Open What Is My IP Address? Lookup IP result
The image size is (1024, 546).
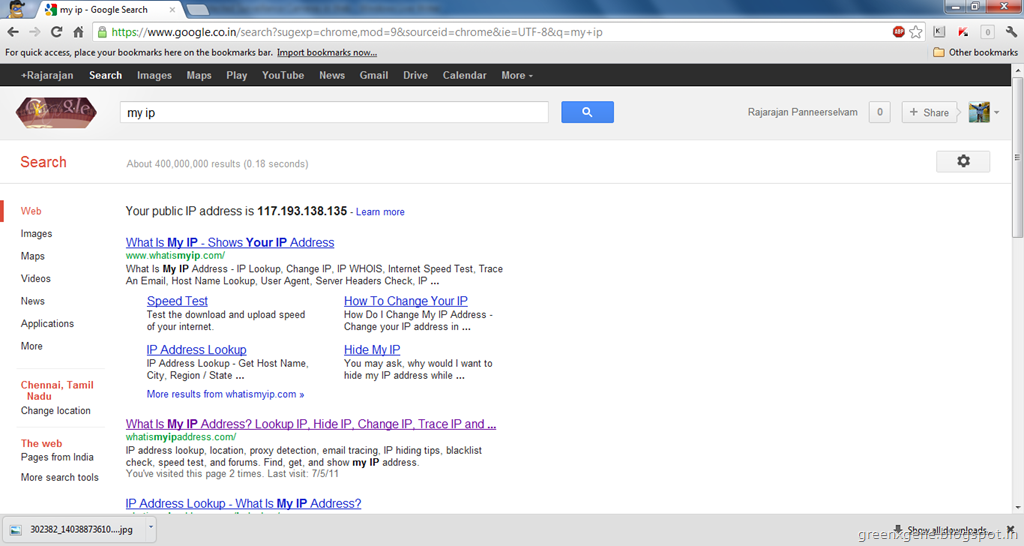311,424
